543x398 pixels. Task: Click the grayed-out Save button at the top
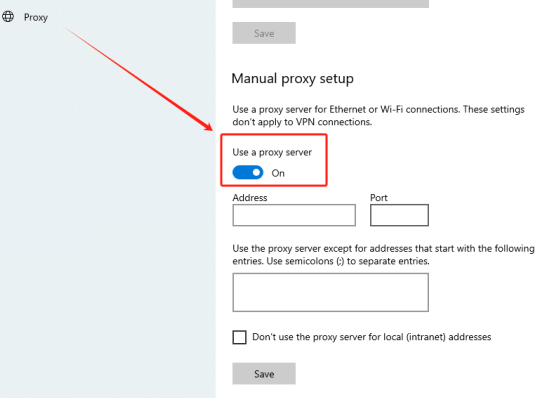264,33
